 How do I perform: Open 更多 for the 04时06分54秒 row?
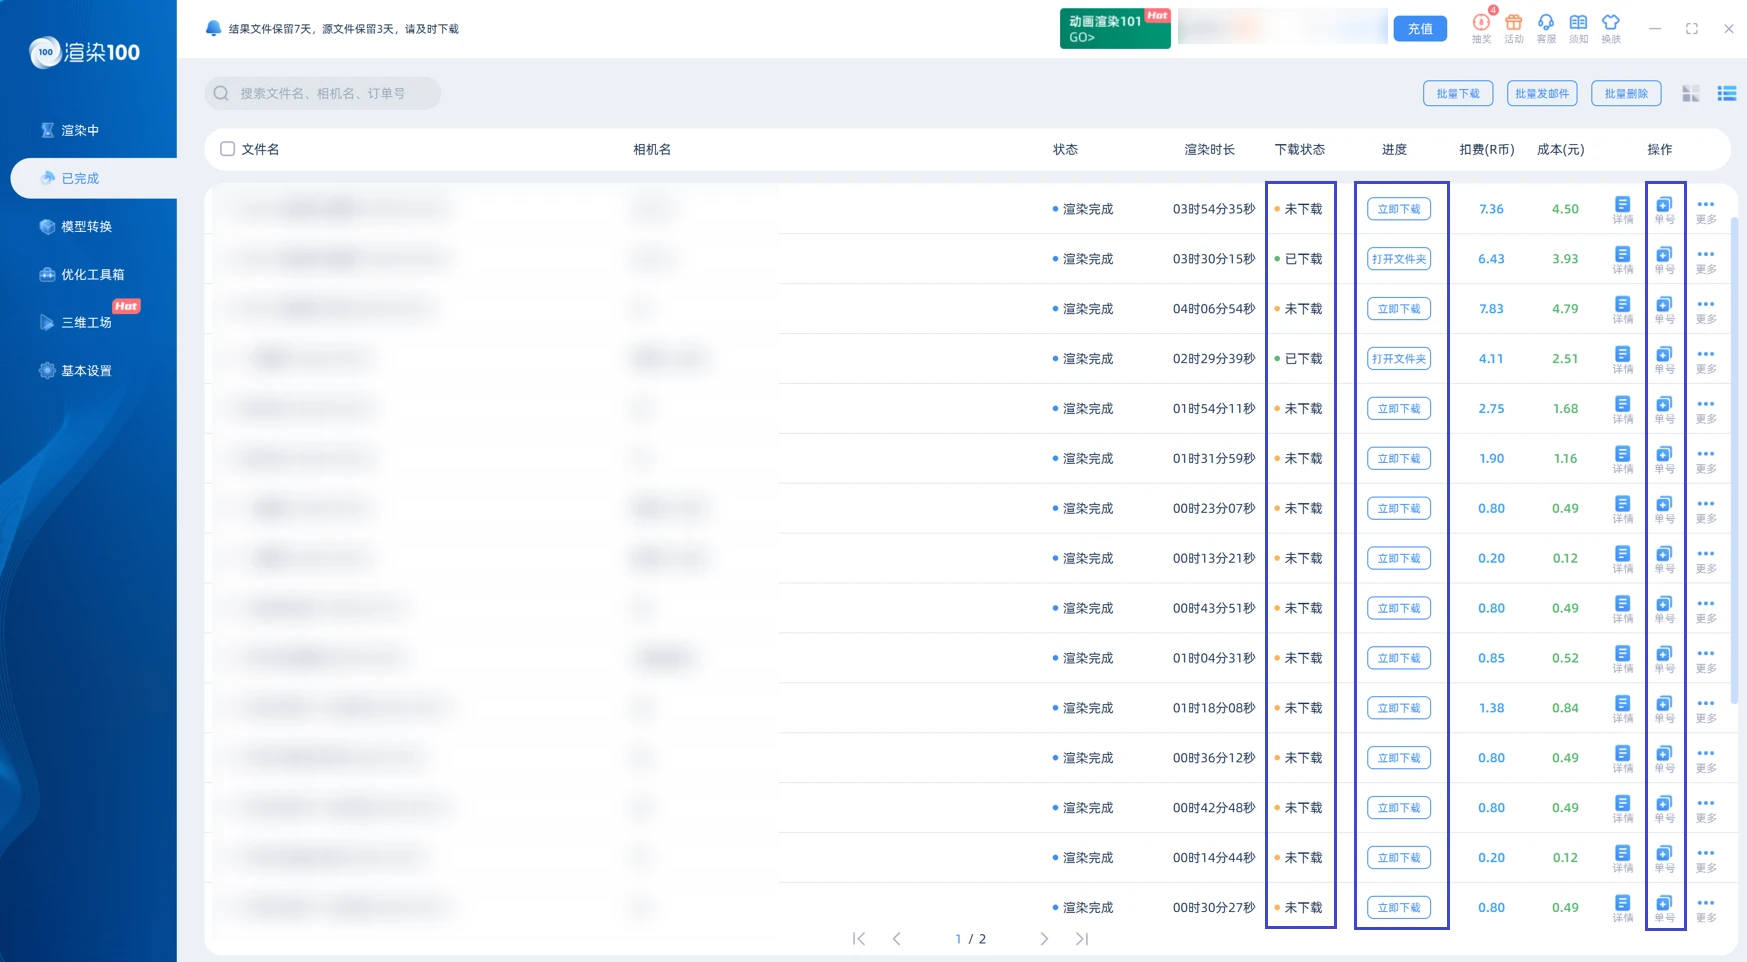[x=1706, y=310]
